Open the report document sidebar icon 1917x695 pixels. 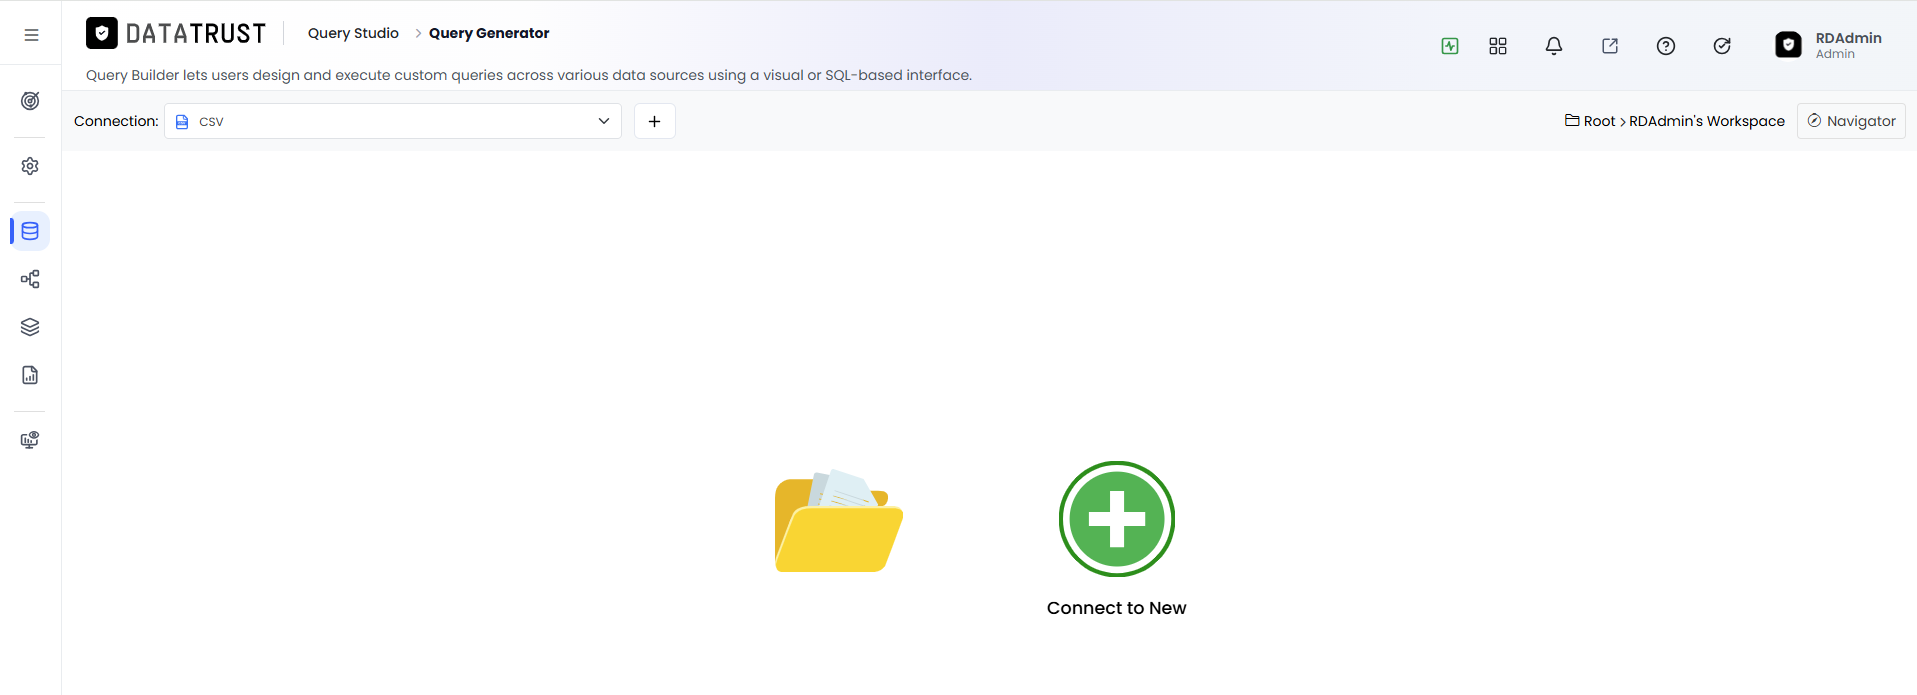30,375
